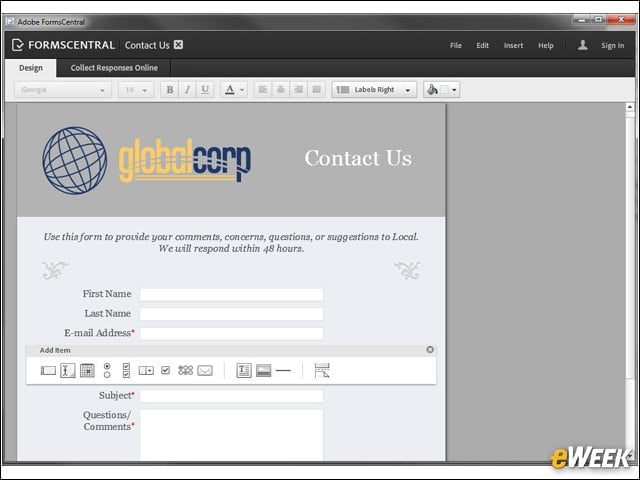Add a single checkbox item
Screen dimensions: 640x480
click(165, 370)
